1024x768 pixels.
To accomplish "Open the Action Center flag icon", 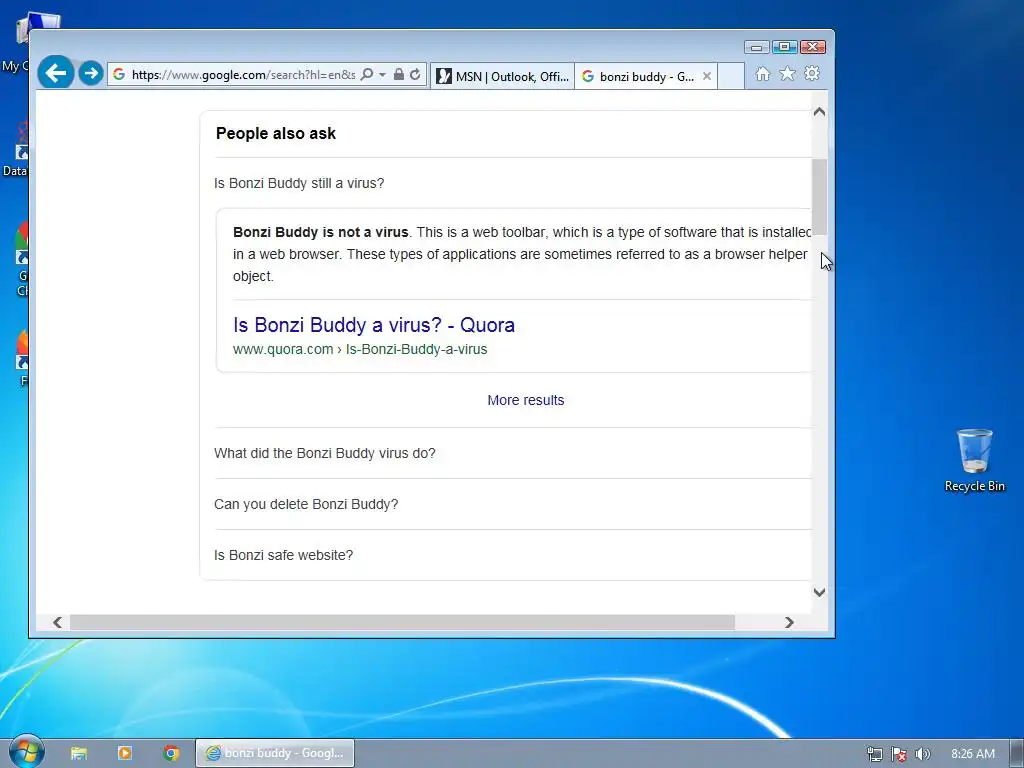I will 899,754.
